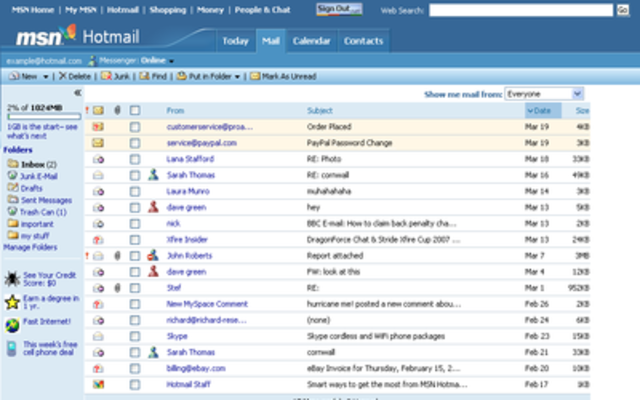Open the Calendar tab
This screenshot has height=400, width=640.
click(311, 41)
